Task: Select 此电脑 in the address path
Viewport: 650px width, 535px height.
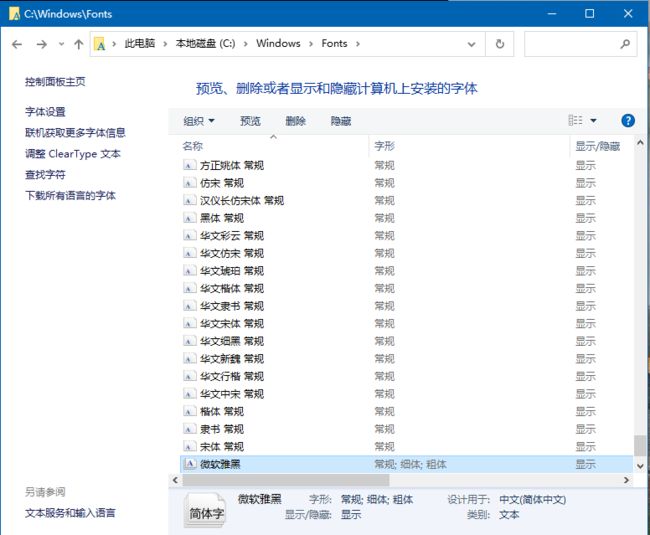Action: pyautogui.click(x=140, y=44)
